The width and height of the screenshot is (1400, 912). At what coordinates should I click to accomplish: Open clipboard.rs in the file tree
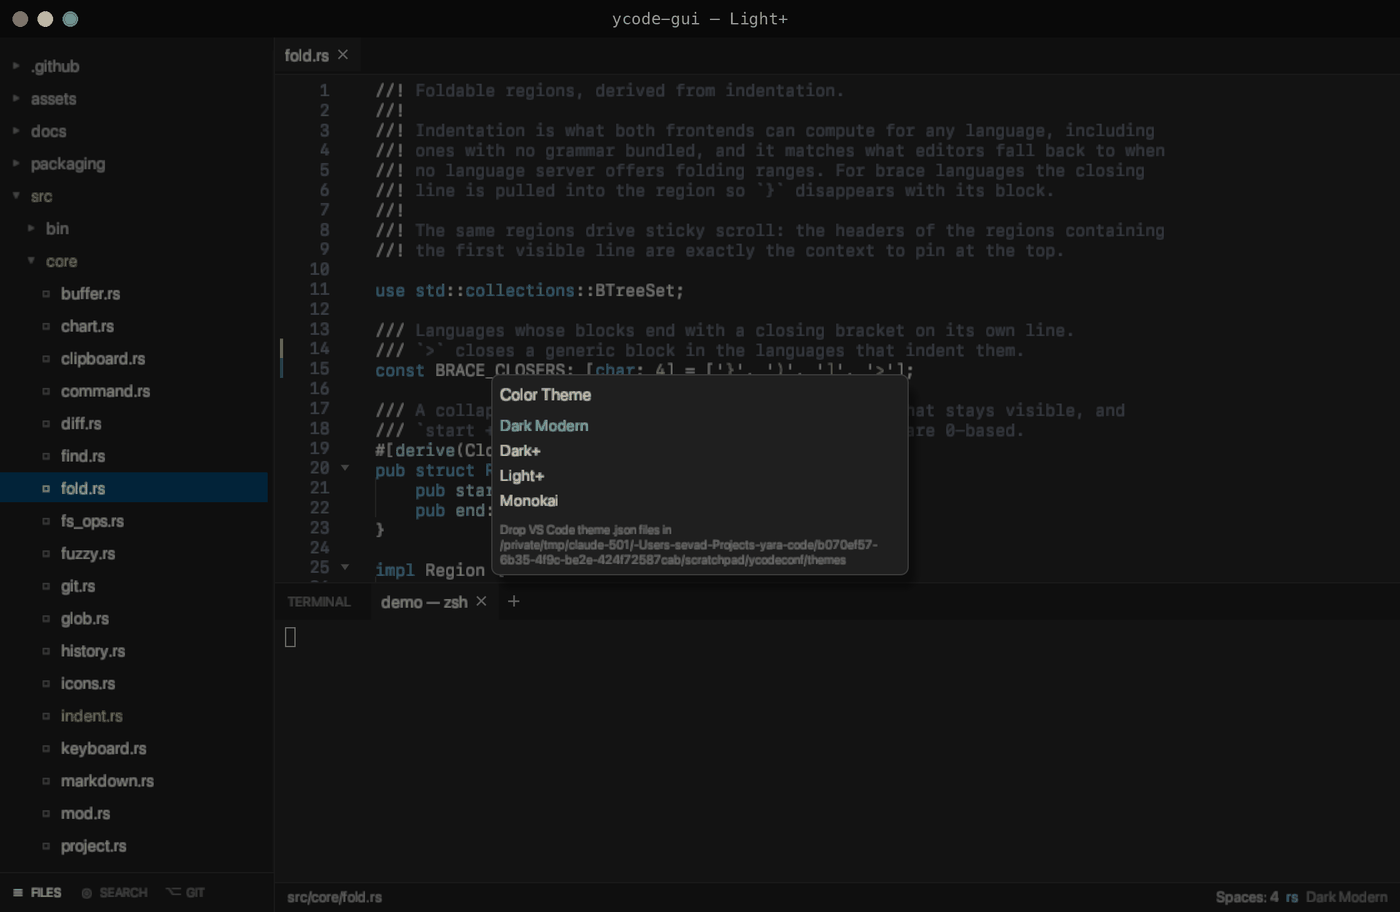(103, 358)
